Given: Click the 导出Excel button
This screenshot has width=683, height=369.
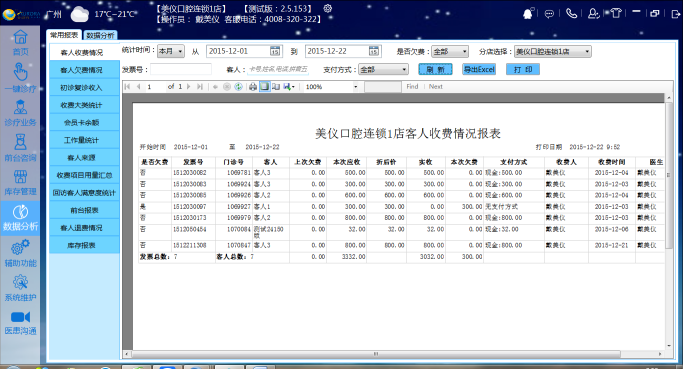Looking at the screenshot, I should [479, 69].
